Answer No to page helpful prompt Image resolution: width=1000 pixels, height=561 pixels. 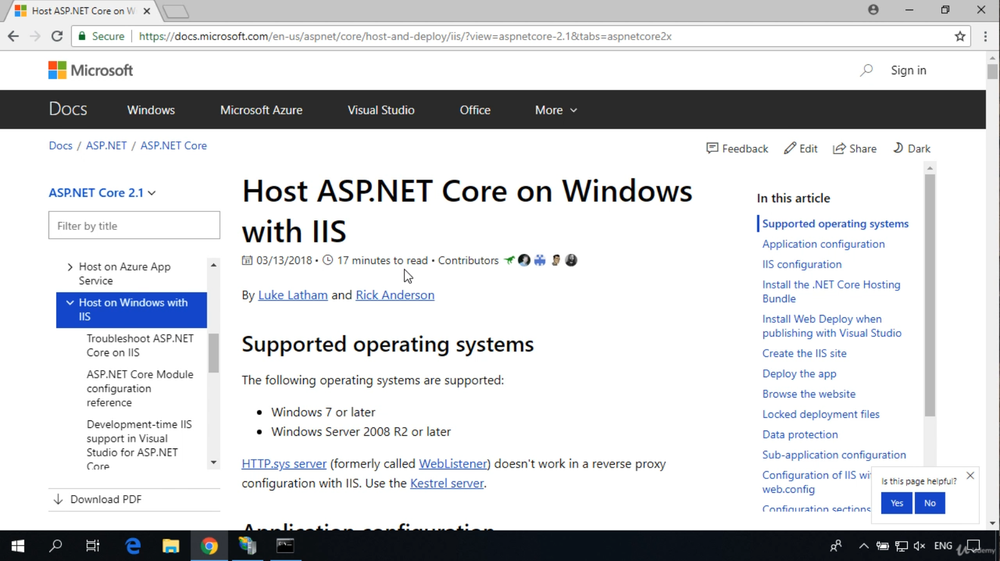pos(930,503)
